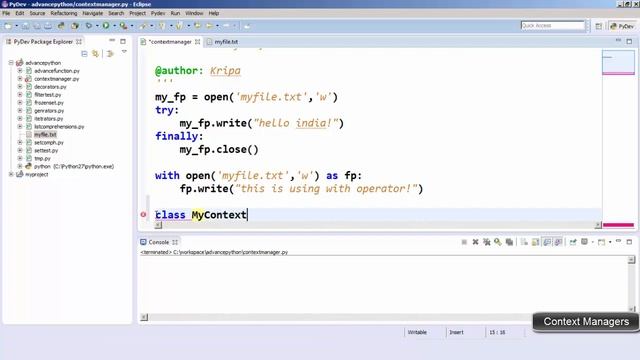Click the Print toolbar icon
The width and height of the screenshot is (640, 360).
[48, 26]
